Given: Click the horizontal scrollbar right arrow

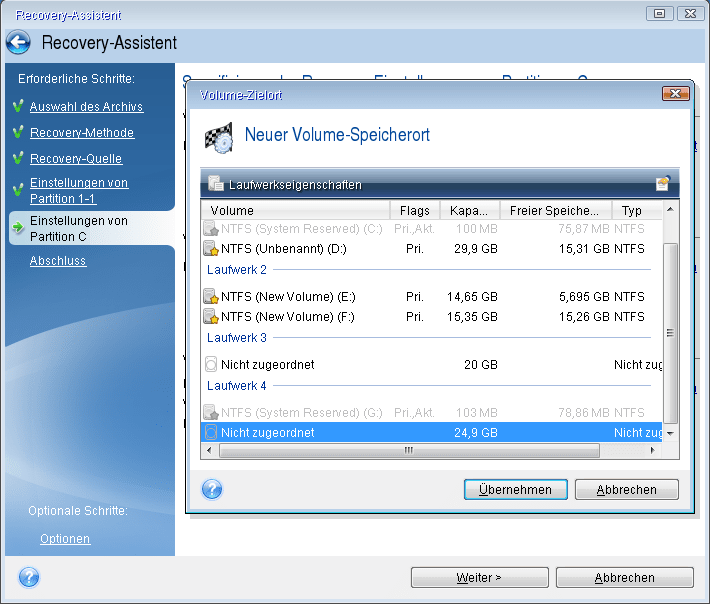Looking at the screenshot, I should [654, 451].
